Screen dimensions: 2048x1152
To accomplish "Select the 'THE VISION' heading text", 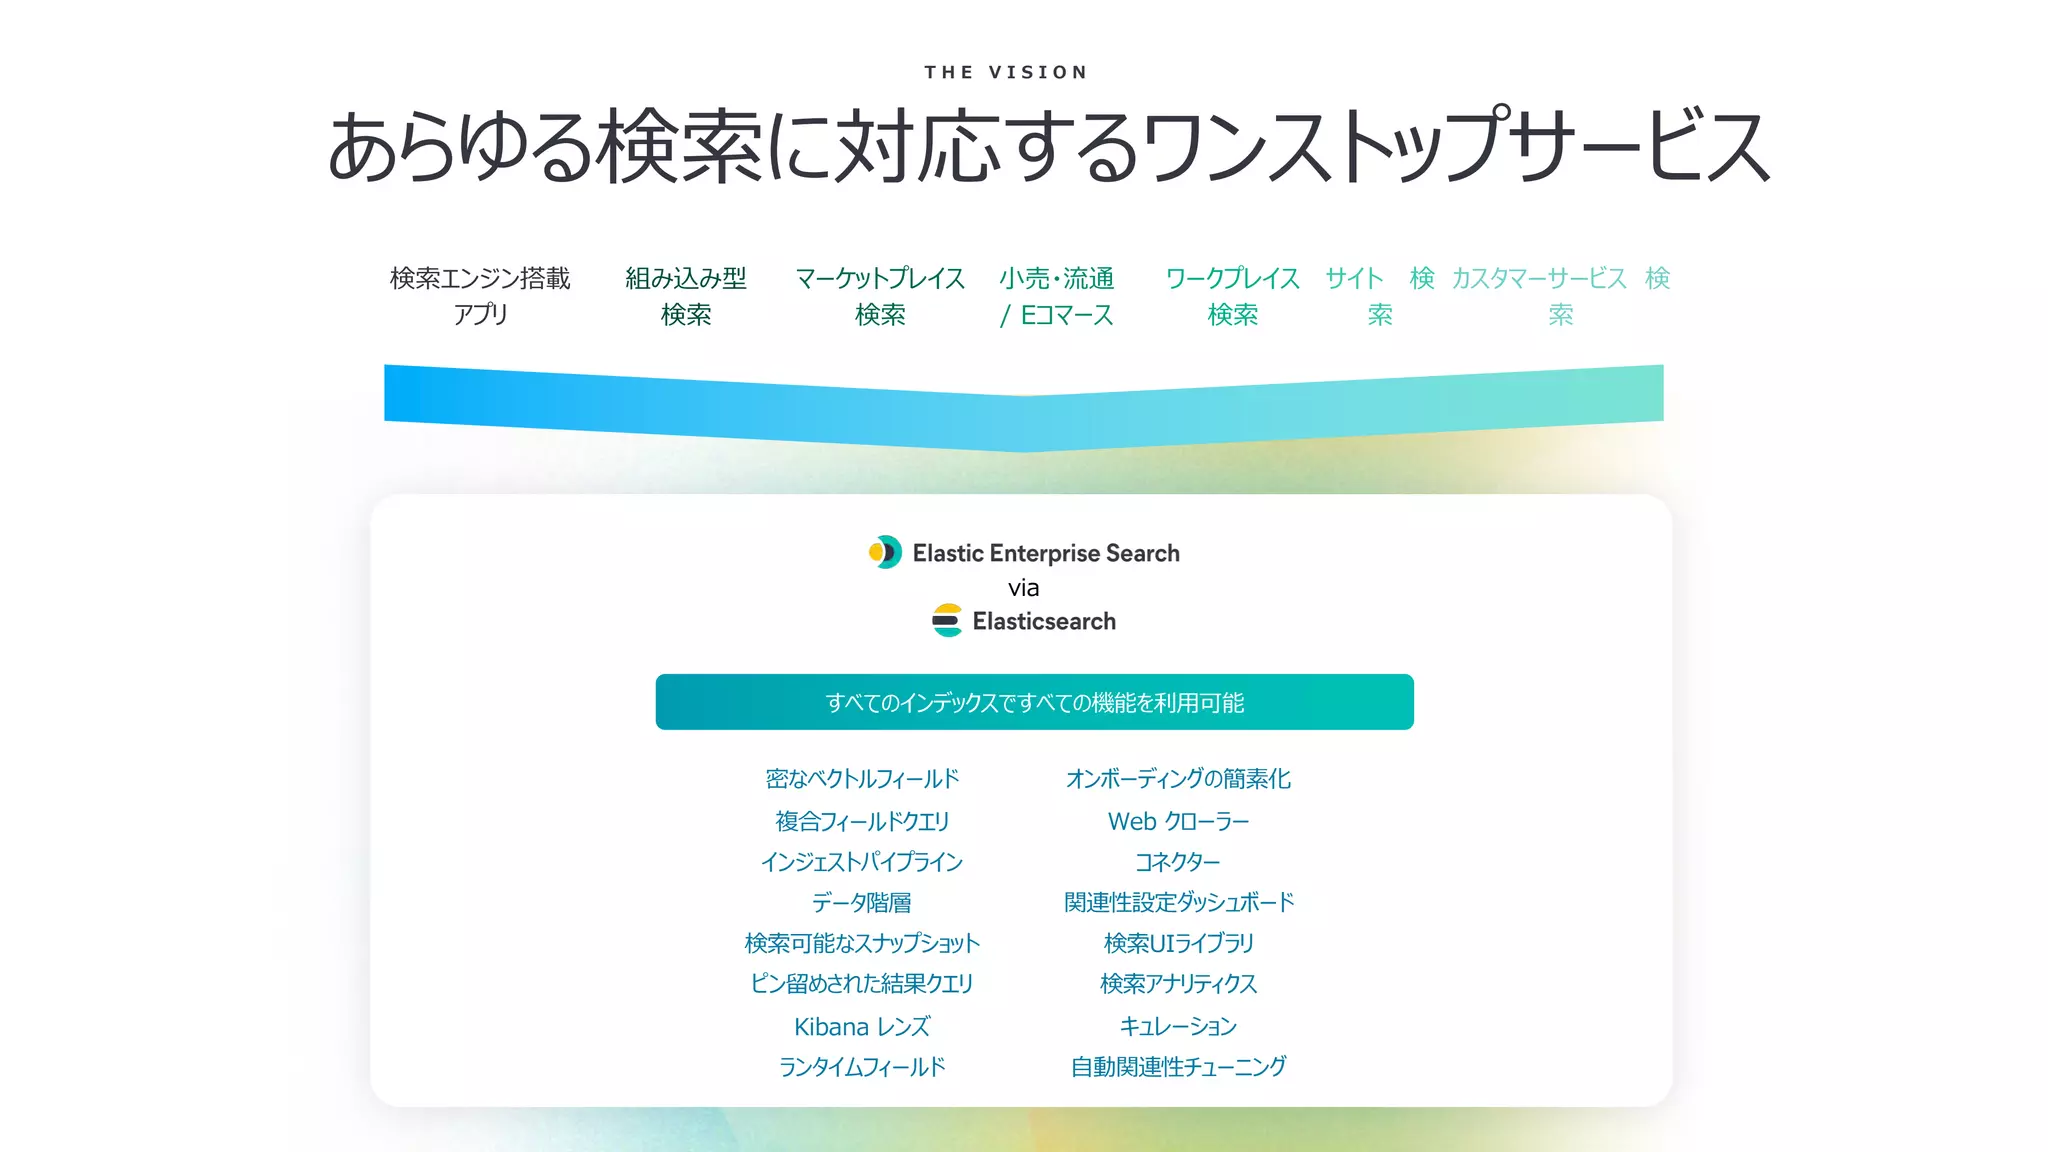I will (1006, 72).
